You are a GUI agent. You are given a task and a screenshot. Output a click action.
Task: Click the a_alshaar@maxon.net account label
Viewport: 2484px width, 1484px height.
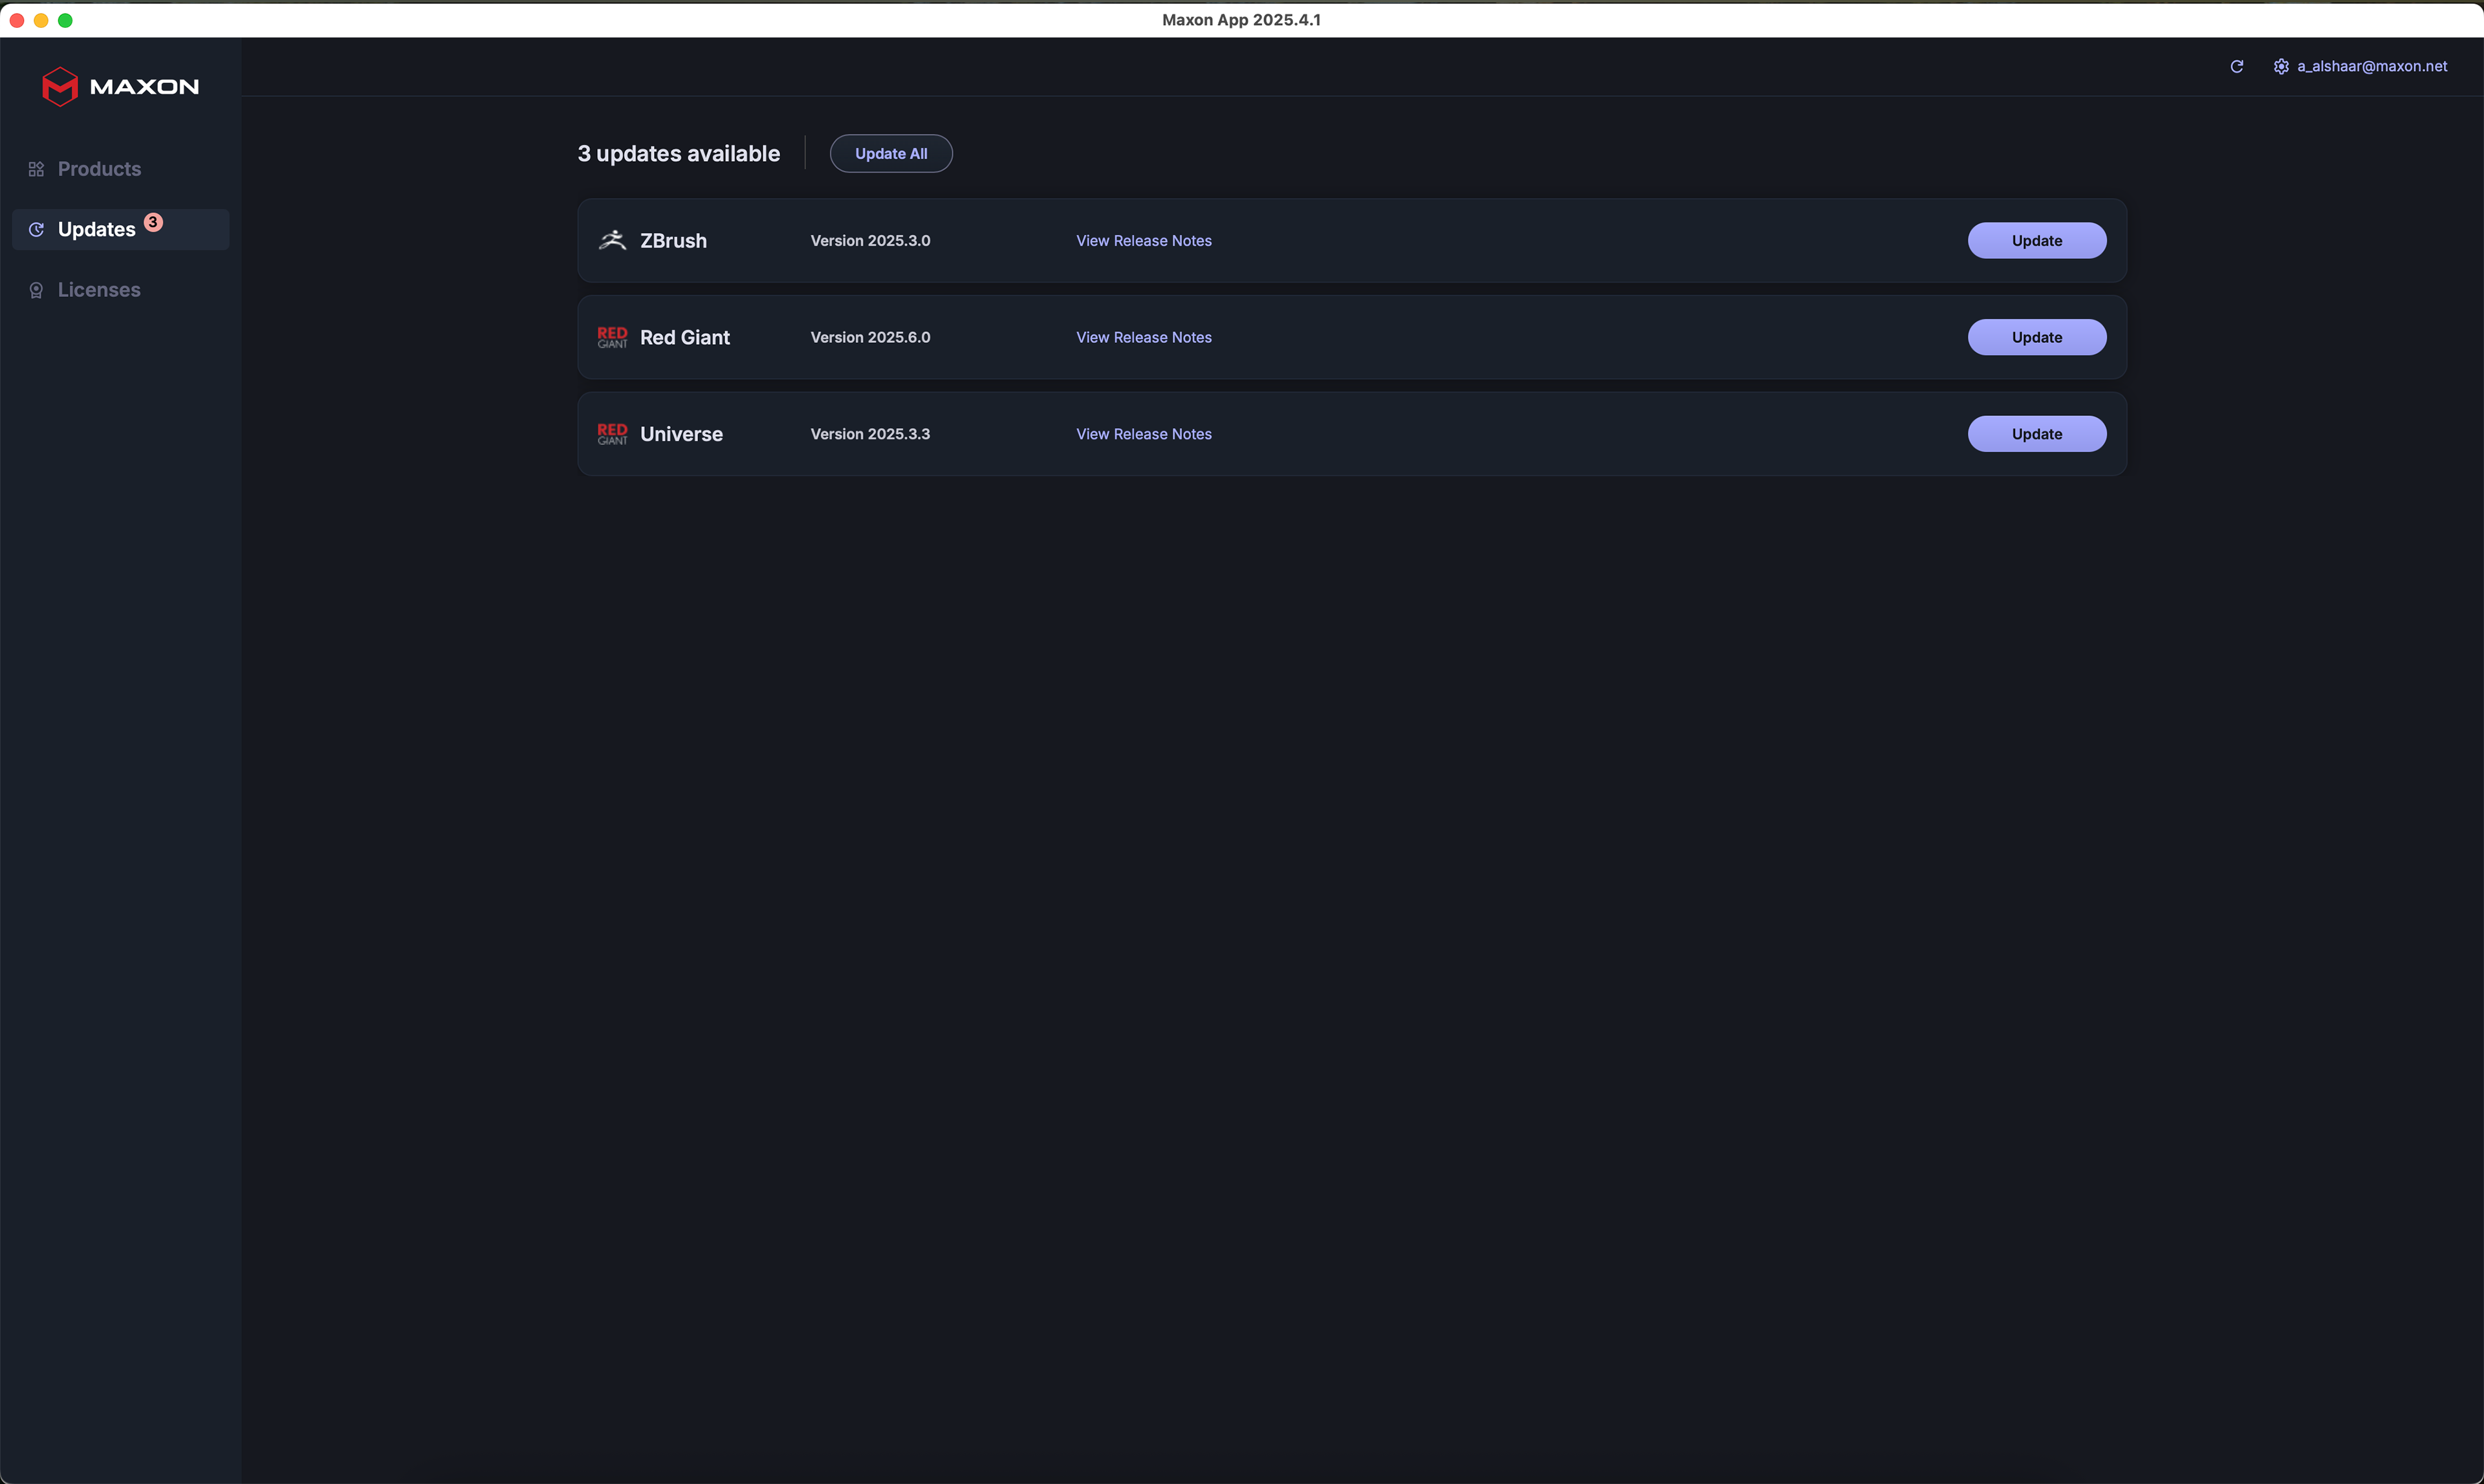pyautogui.click(x=2372, y=66)
